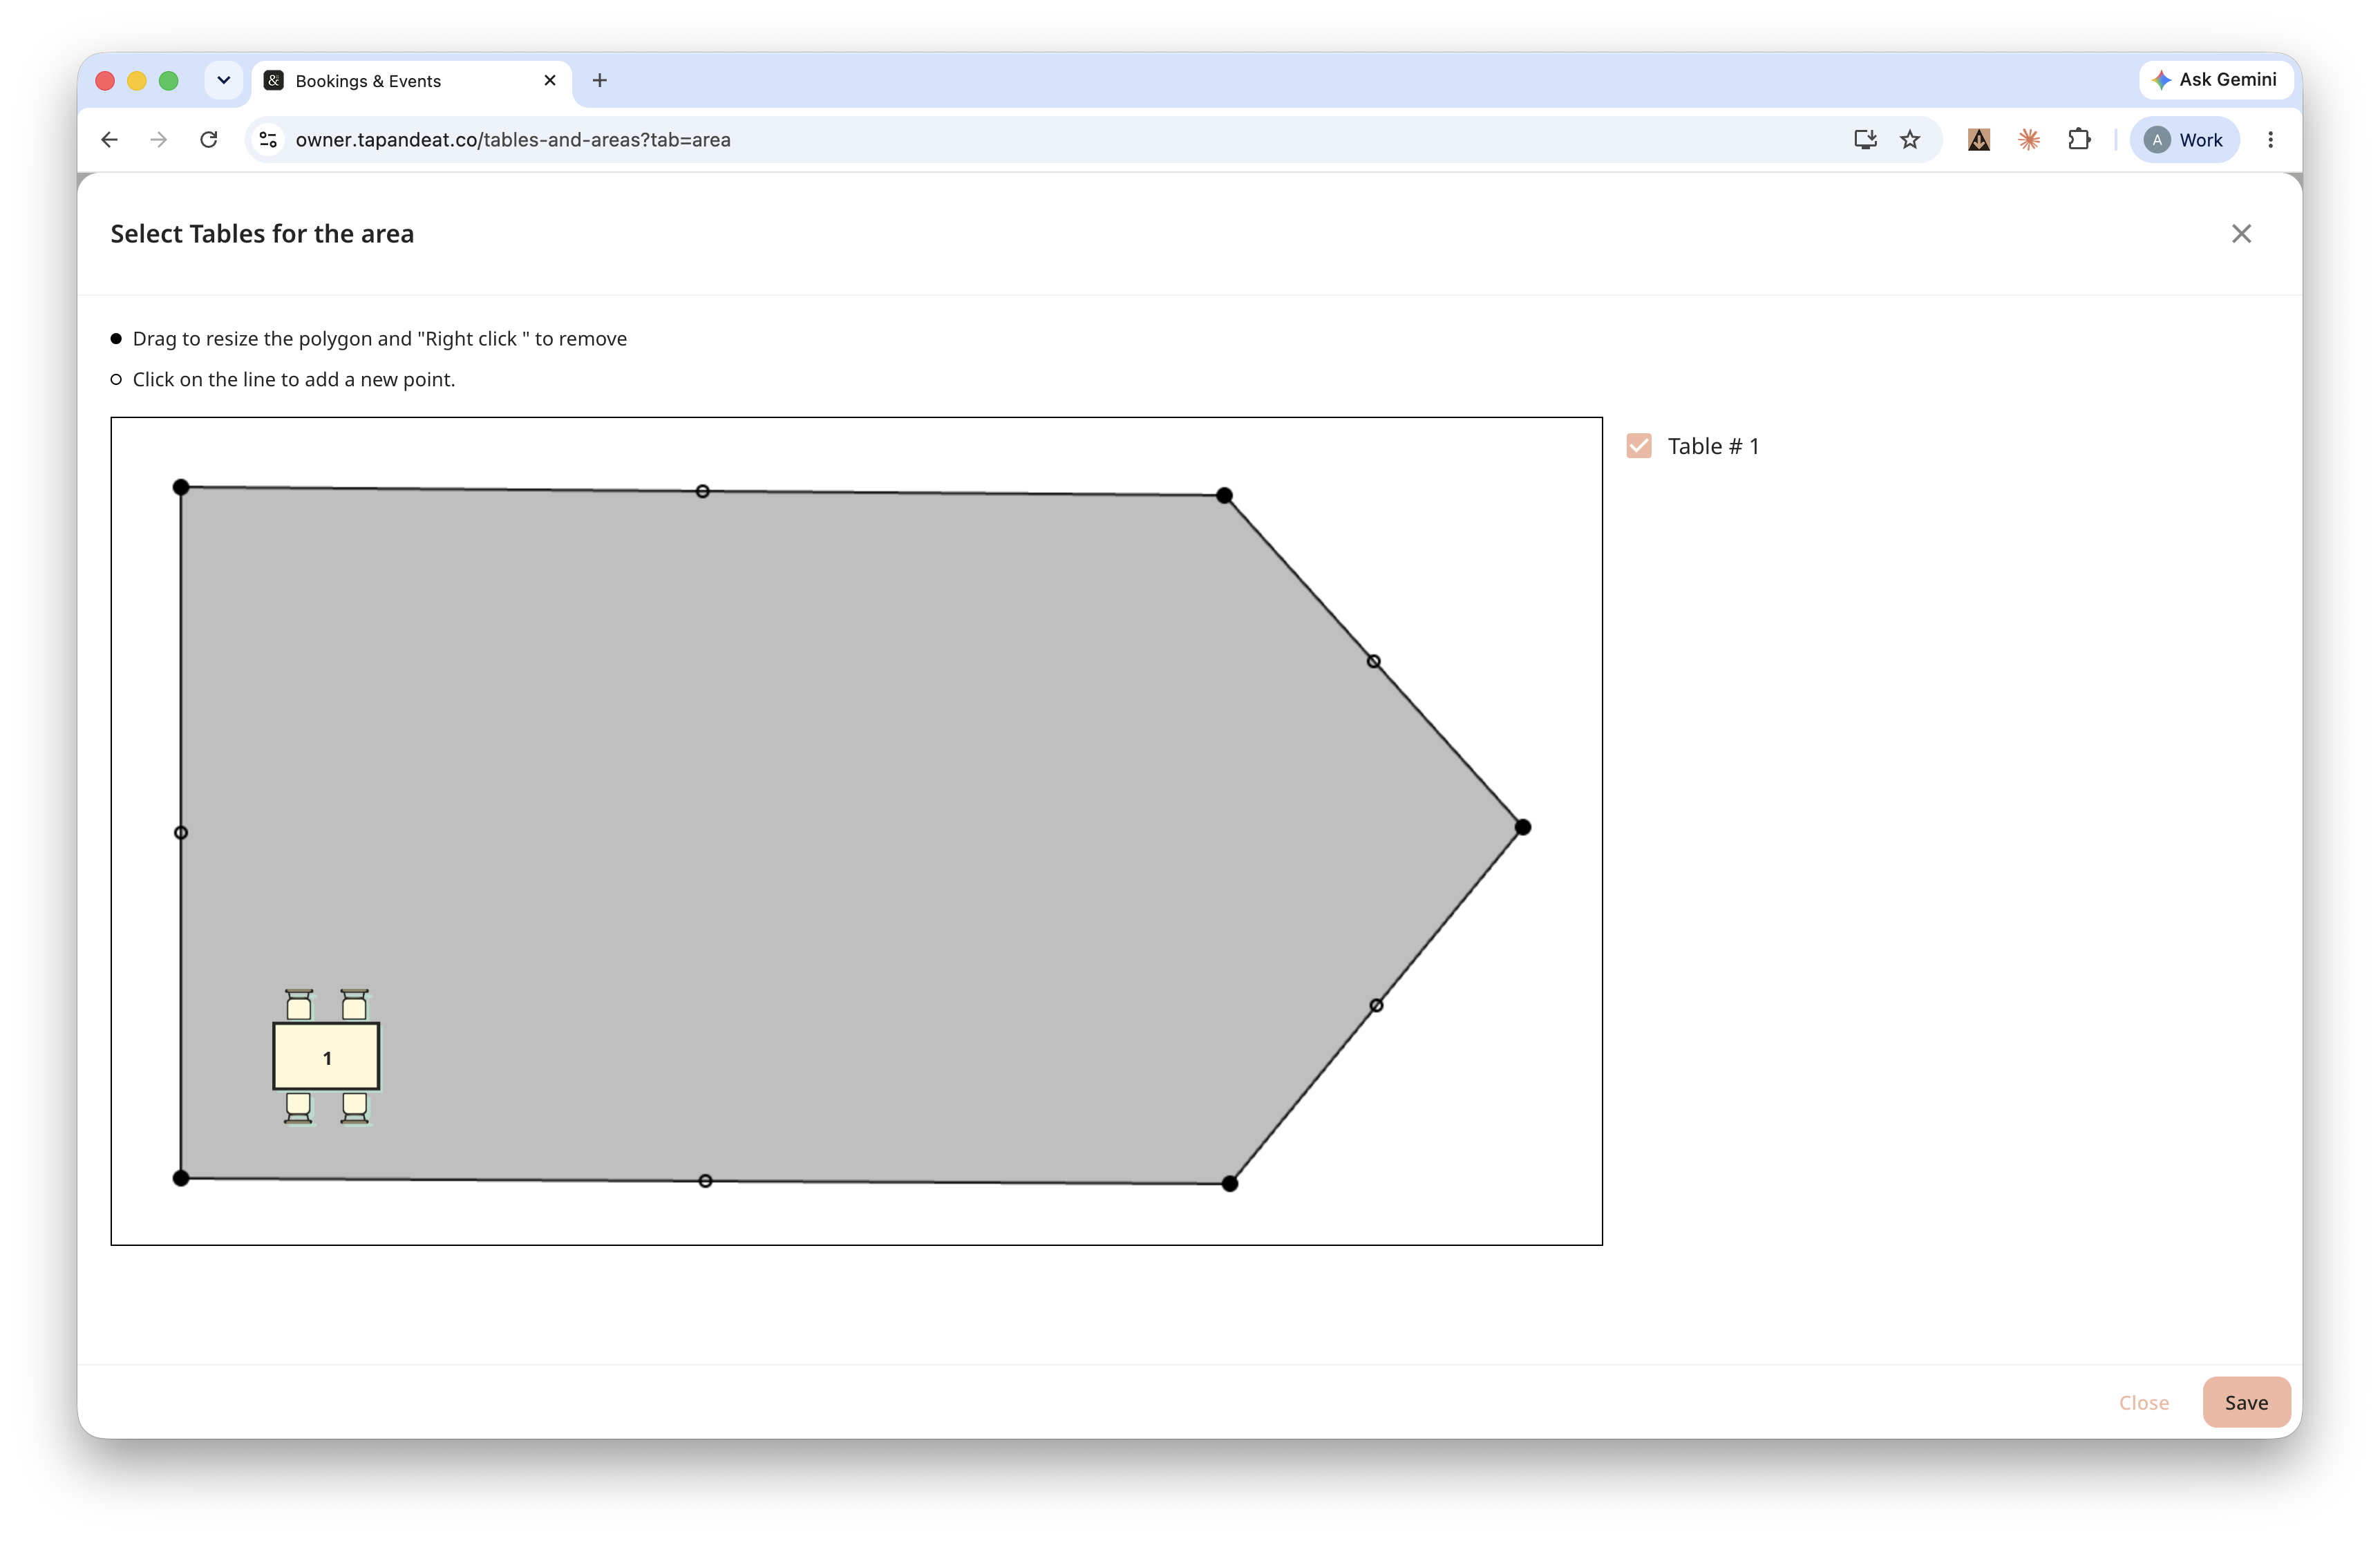Open the Work profile menu
The height and width of the screenshot is (1541, 2380).
[x=2184, y=140]
